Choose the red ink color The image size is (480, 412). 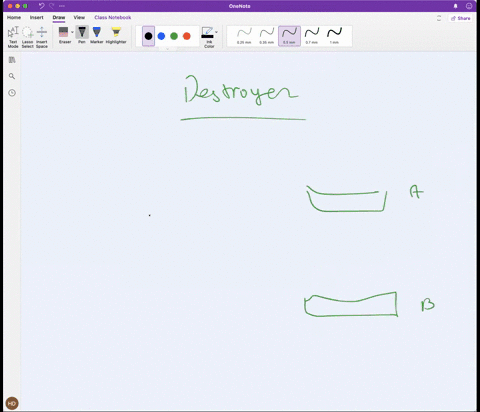[x=187, y=36]
